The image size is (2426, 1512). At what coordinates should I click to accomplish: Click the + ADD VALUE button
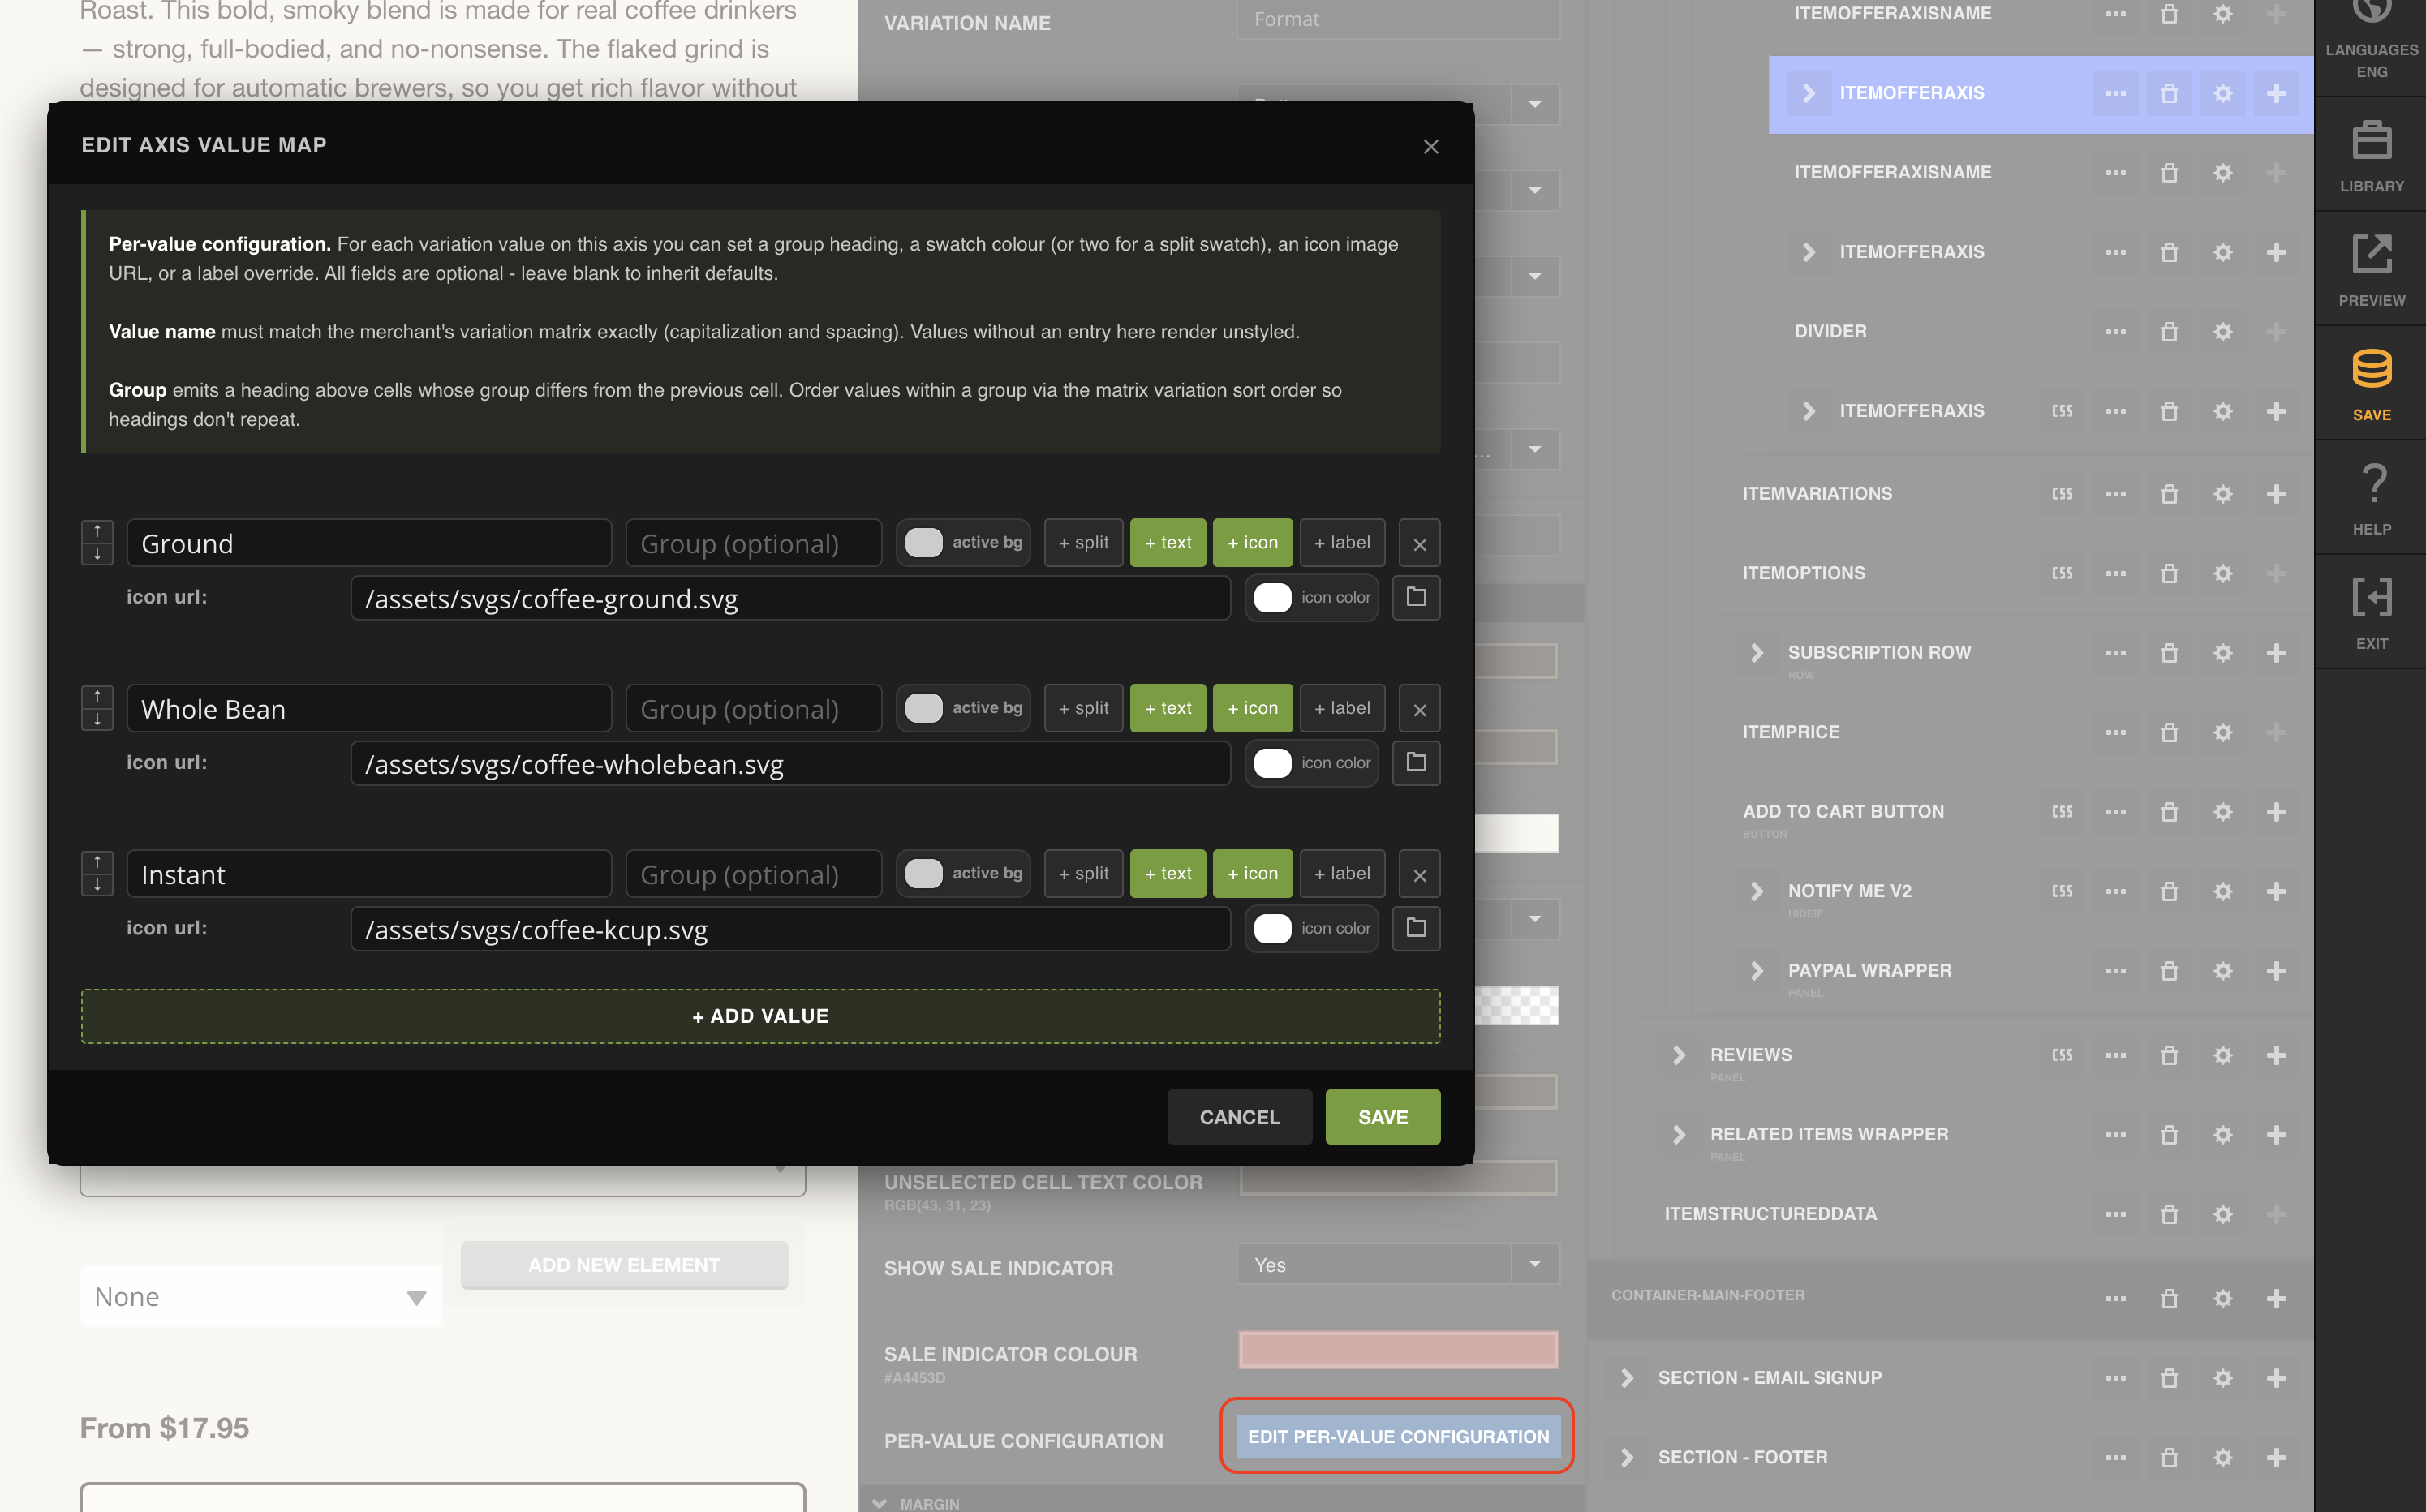[760, 1016]
